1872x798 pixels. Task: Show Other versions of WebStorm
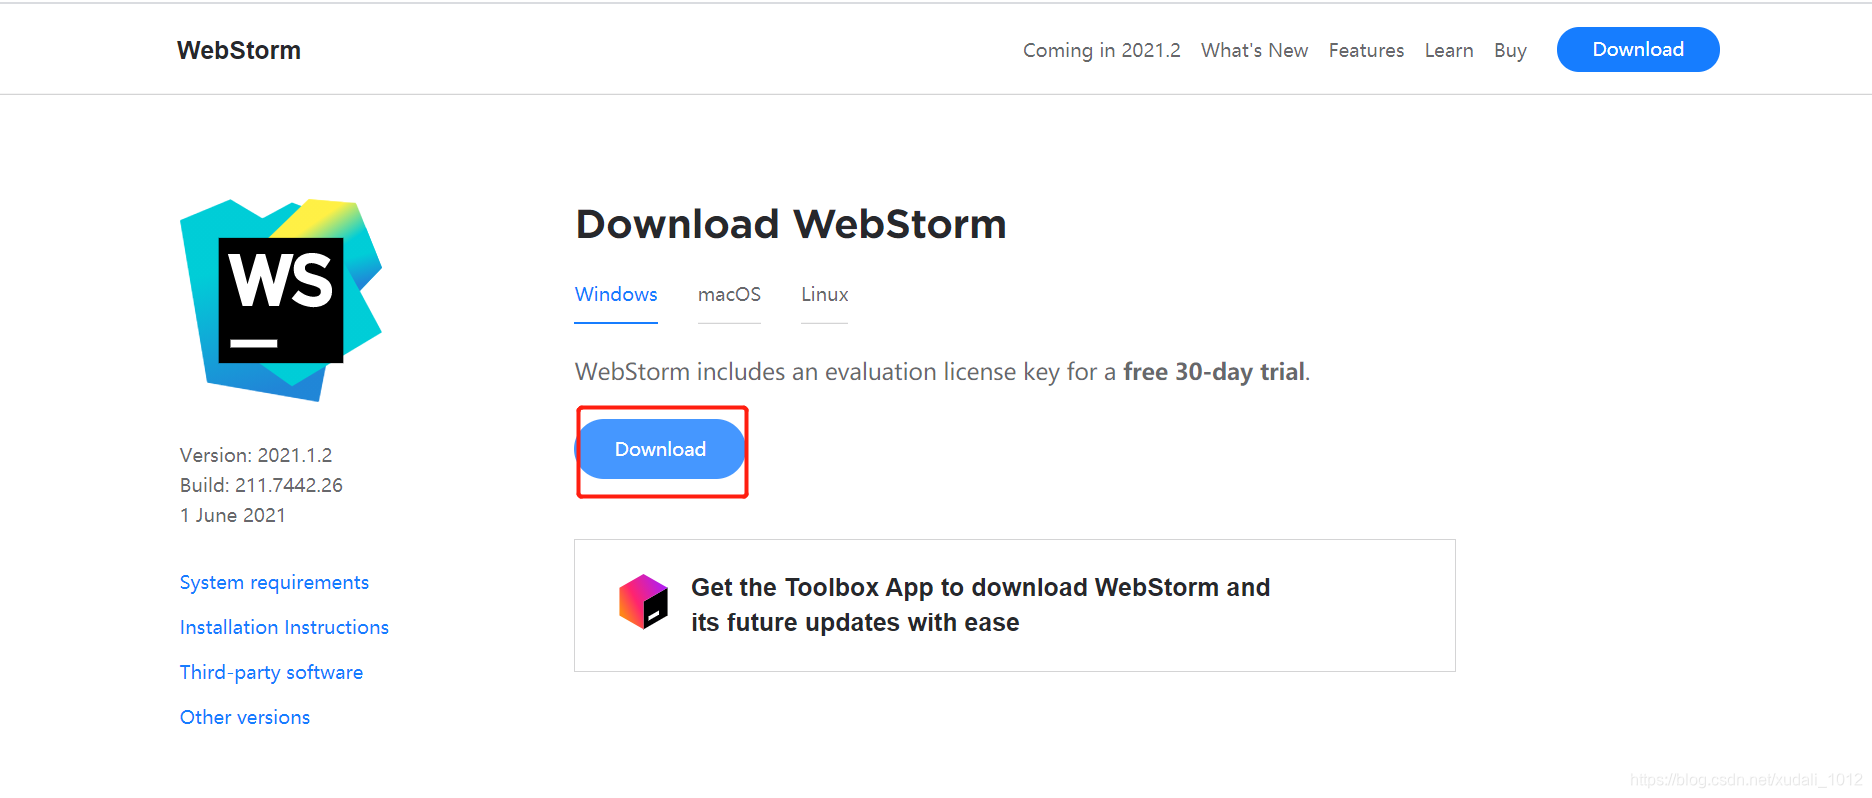tap(244, 717)
